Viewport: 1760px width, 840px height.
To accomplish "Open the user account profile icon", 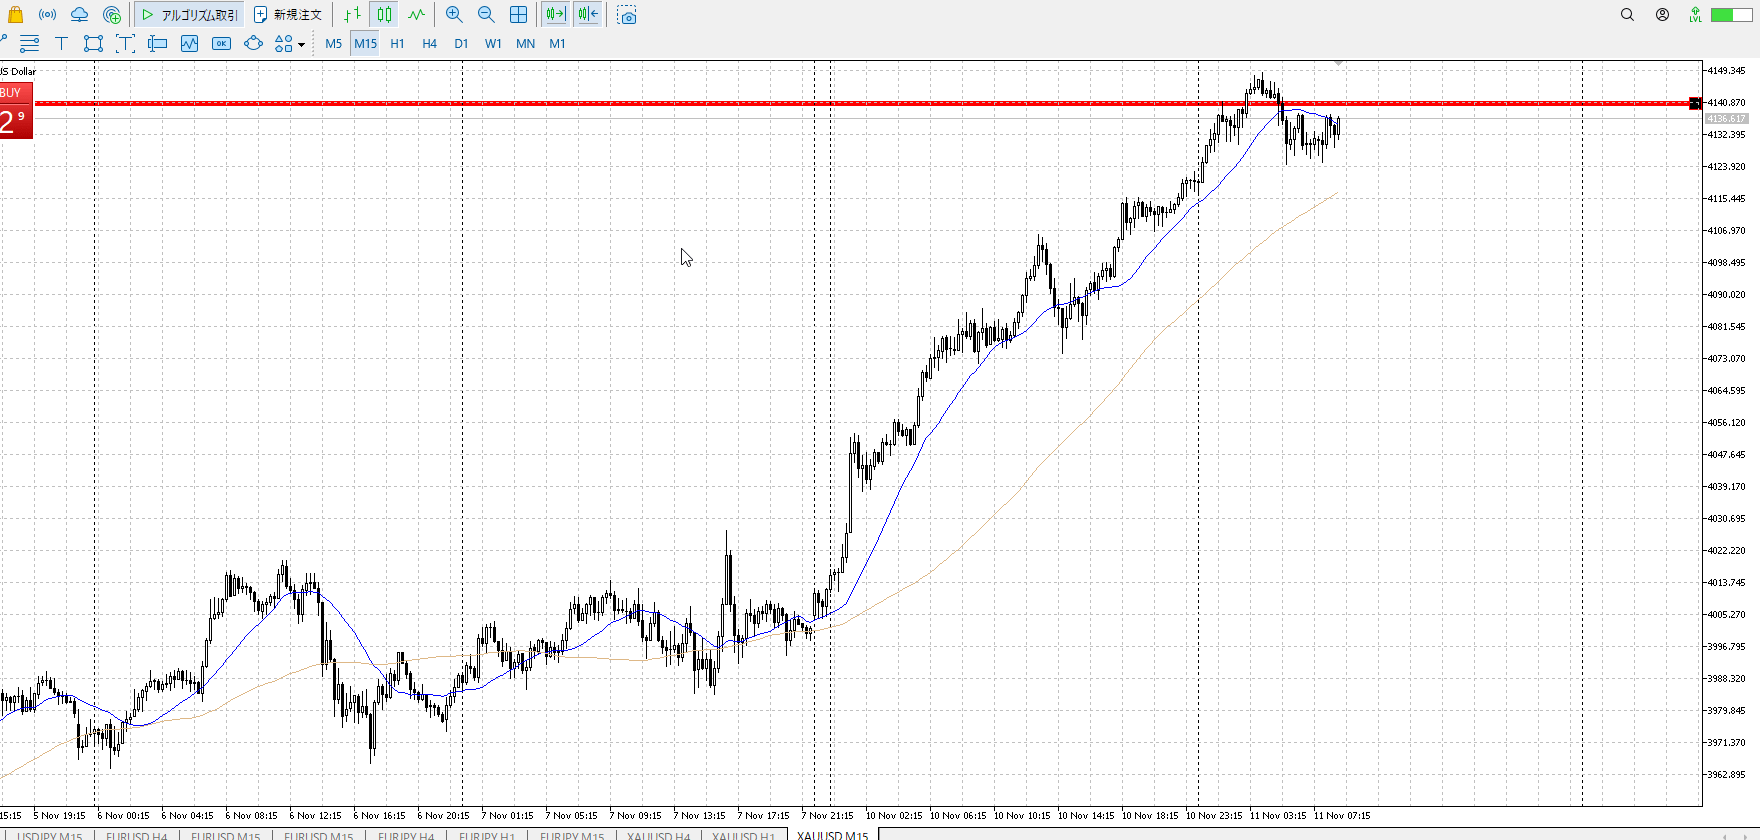I will 1662,15.
